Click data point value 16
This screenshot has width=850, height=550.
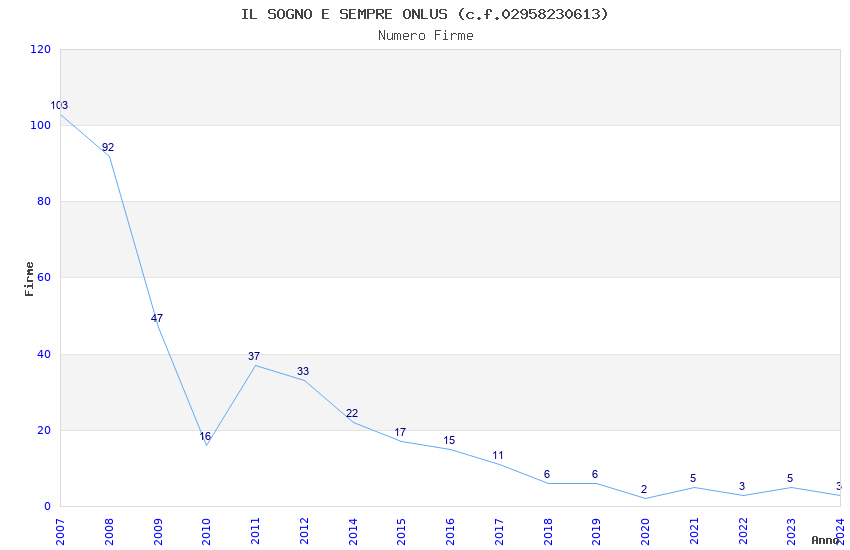click(x=205, y=436)
